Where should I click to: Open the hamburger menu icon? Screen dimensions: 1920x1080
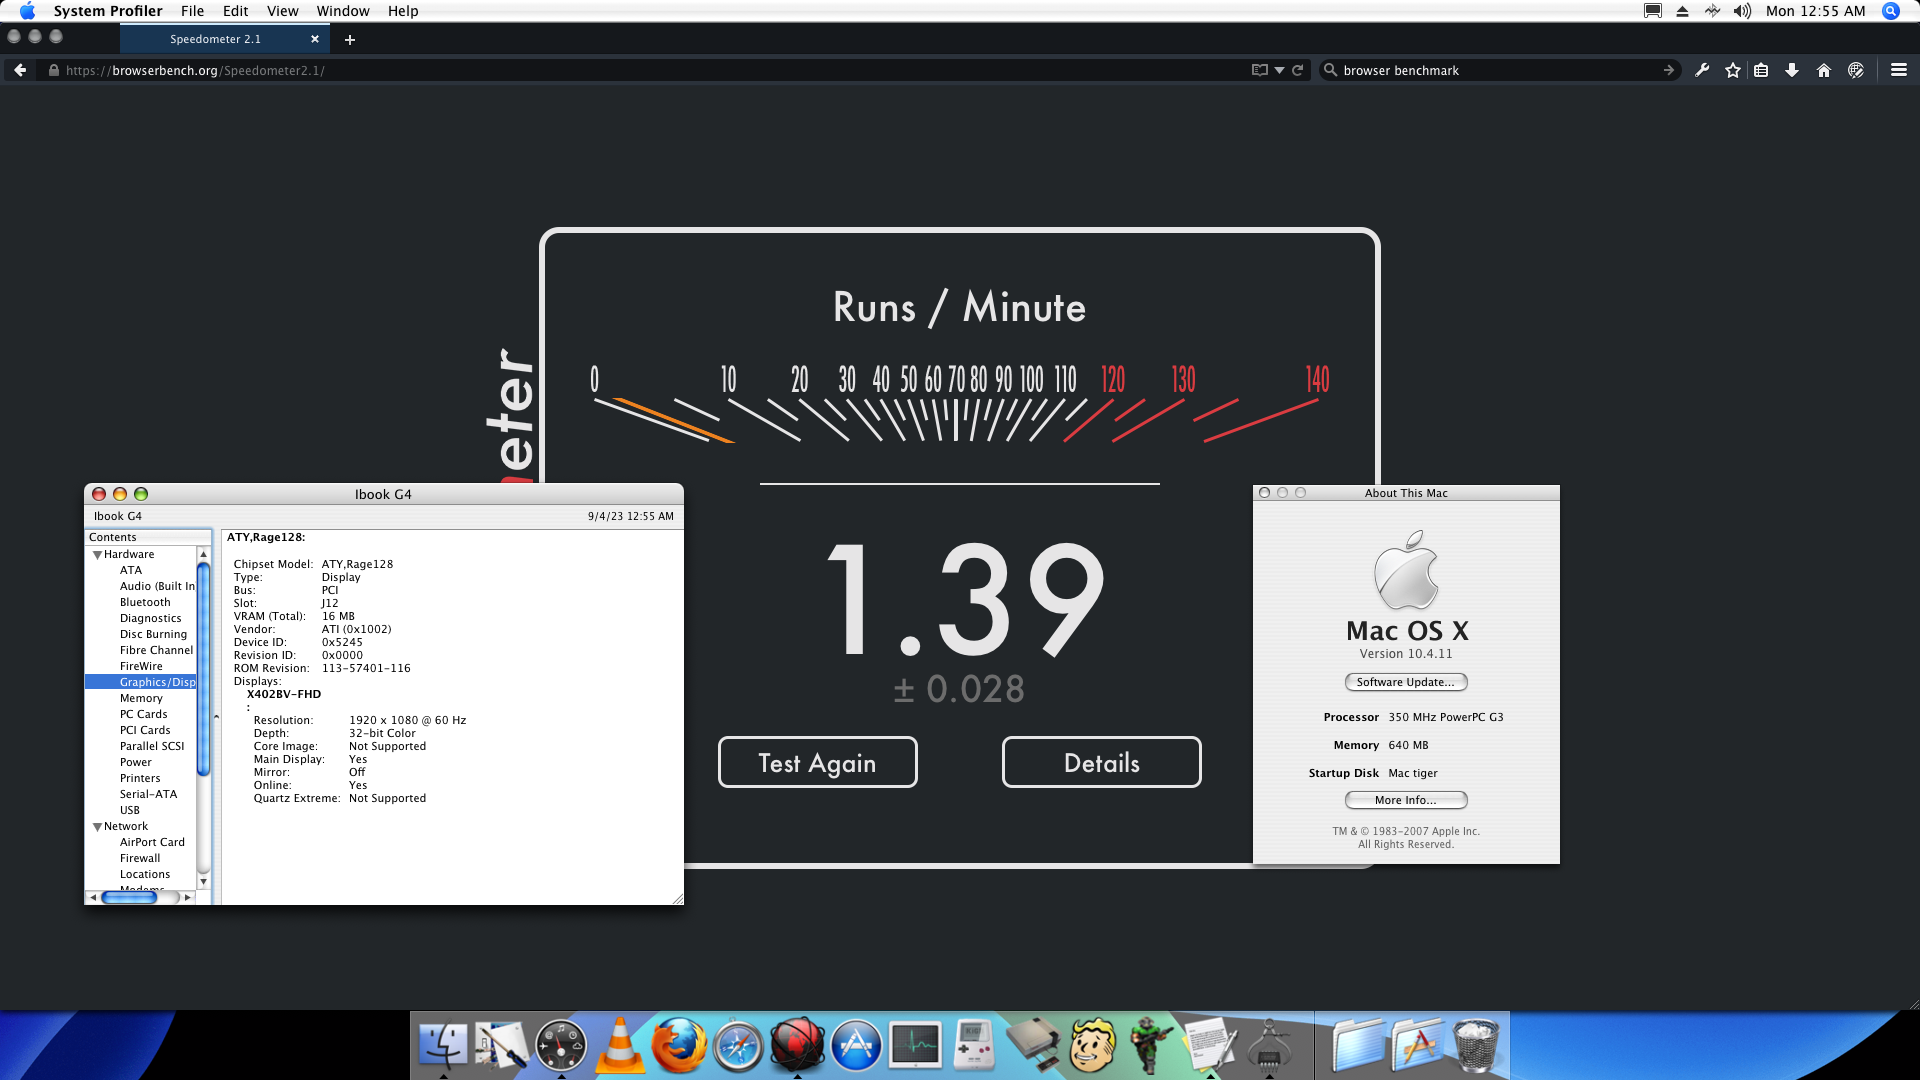pyautogui.click(x=1898, y=70)
